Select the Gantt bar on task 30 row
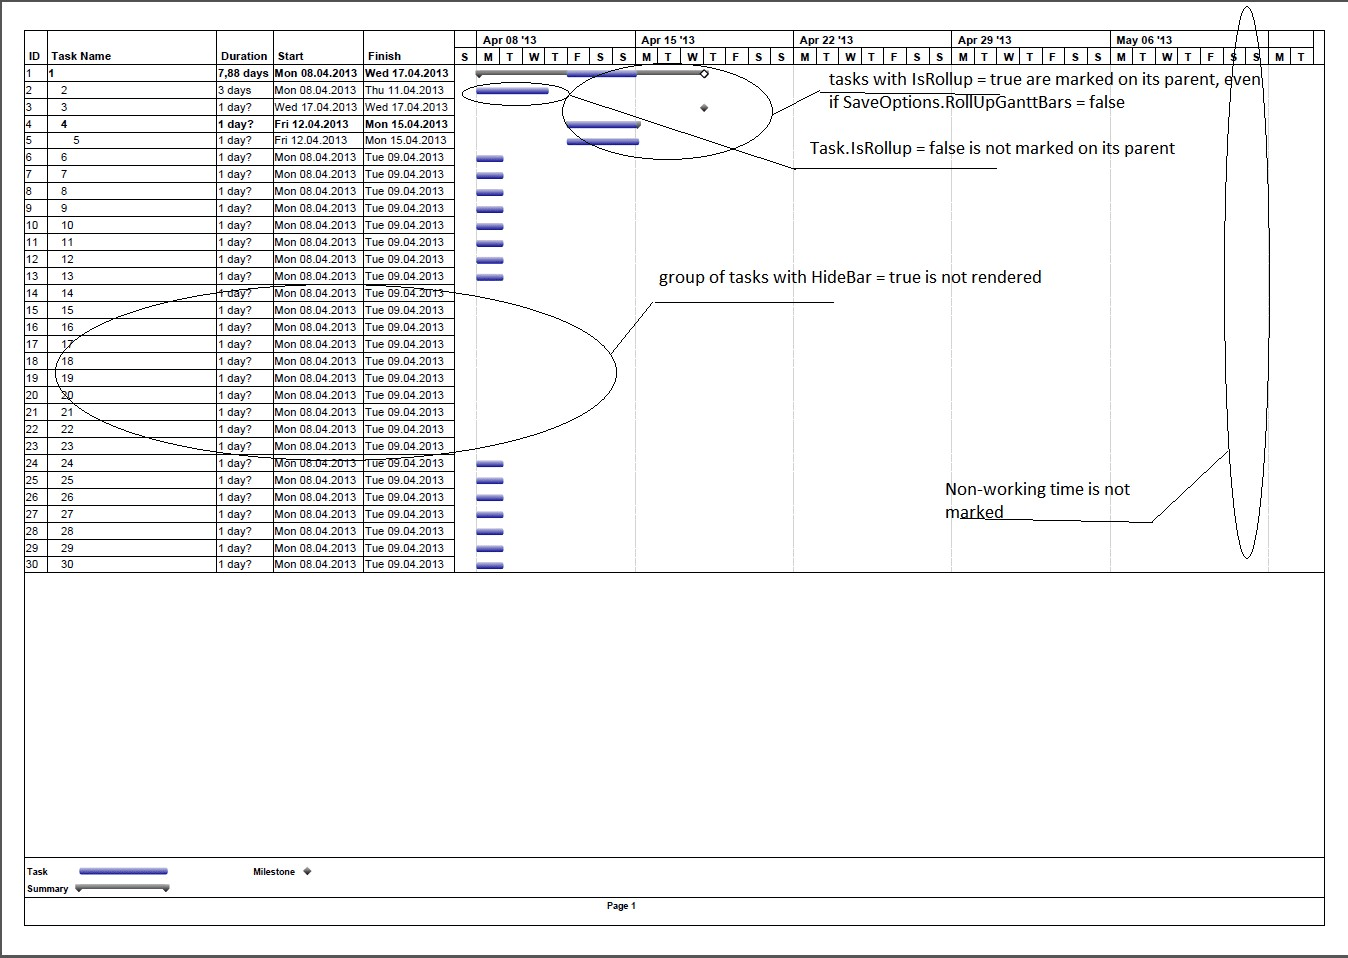 (490, 565)
